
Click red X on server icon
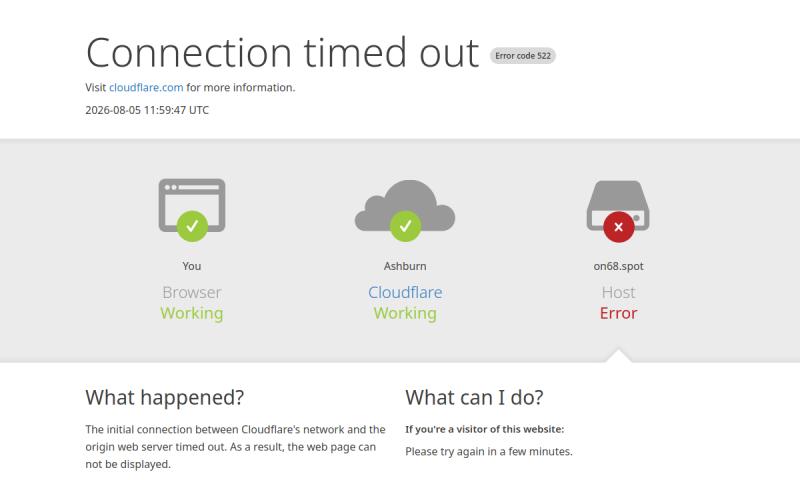pos(619,227)
